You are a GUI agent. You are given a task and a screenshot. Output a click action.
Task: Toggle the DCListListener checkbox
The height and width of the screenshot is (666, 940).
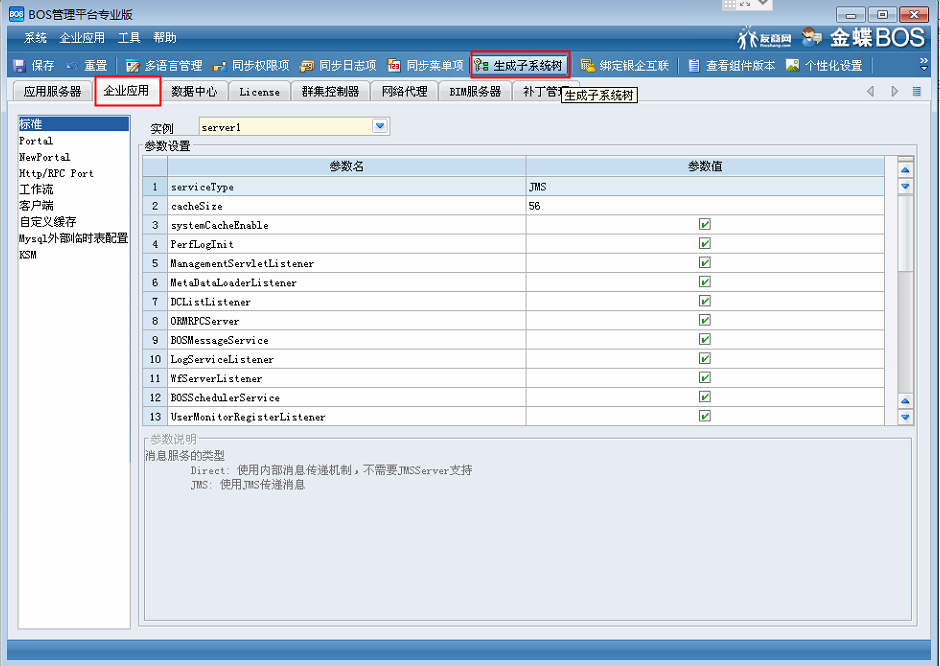click(704, 301)
